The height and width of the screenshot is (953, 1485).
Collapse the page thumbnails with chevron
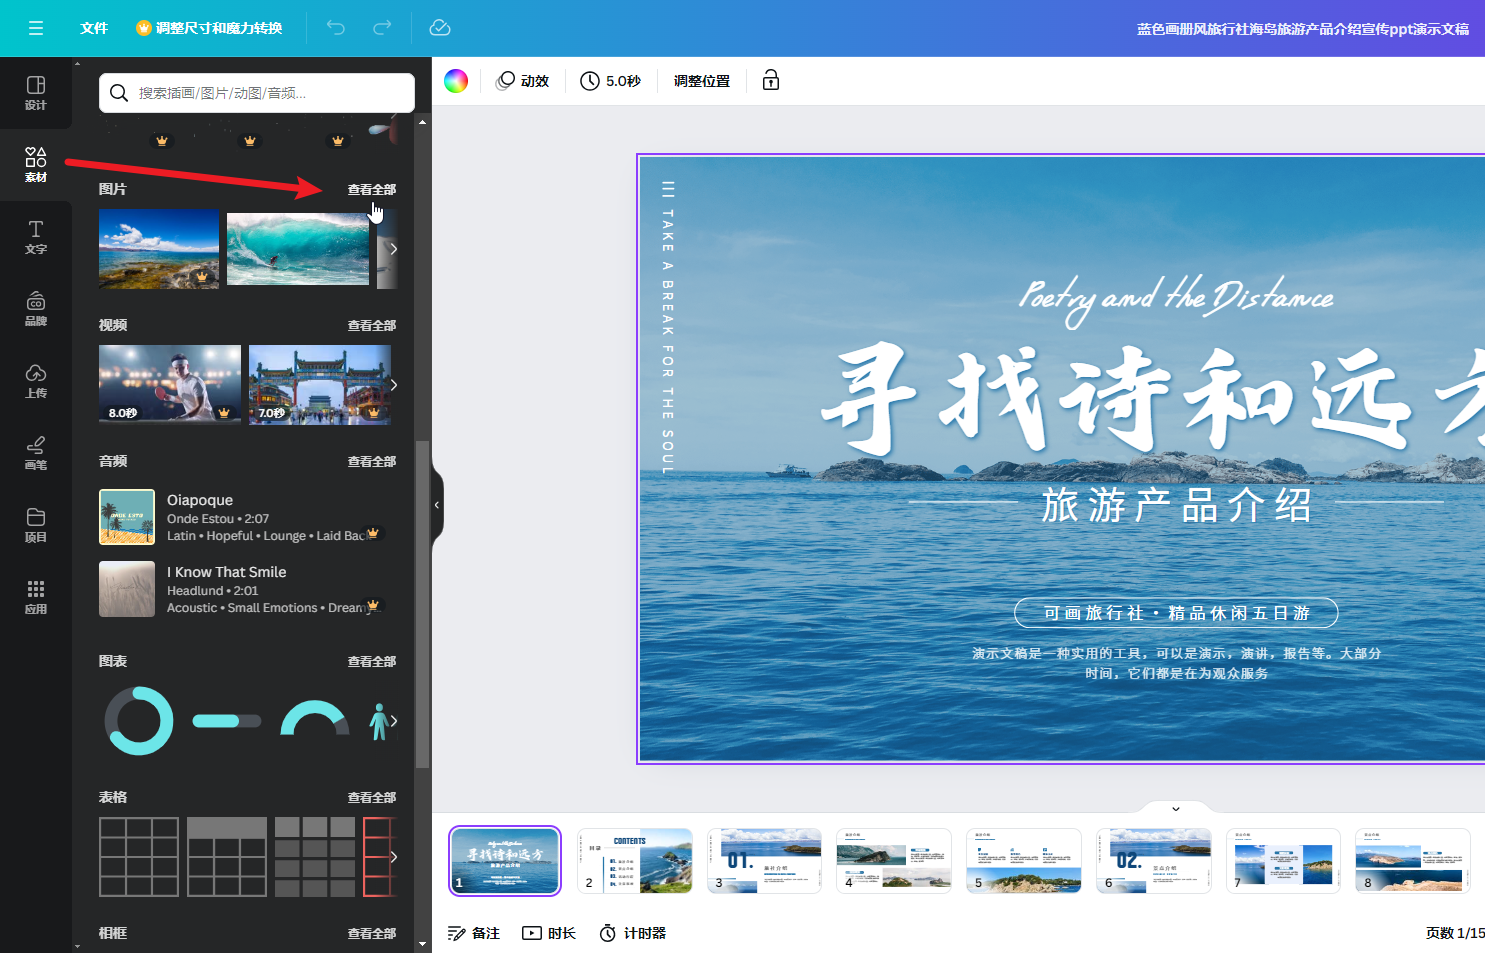click(1176, 809)
